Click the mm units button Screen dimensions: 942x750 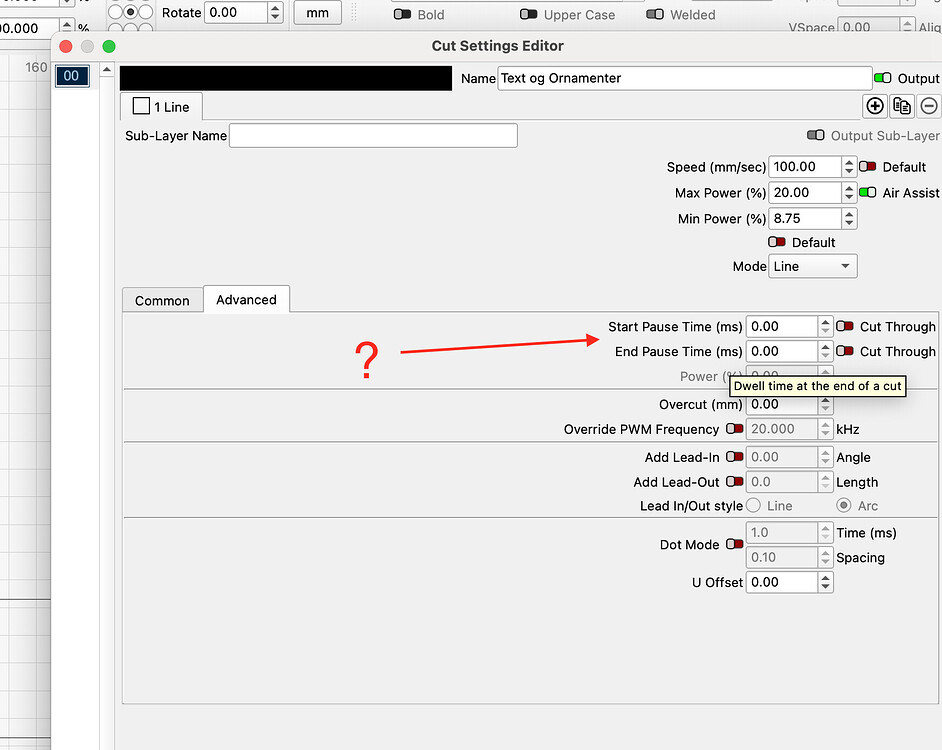point(317,13)
